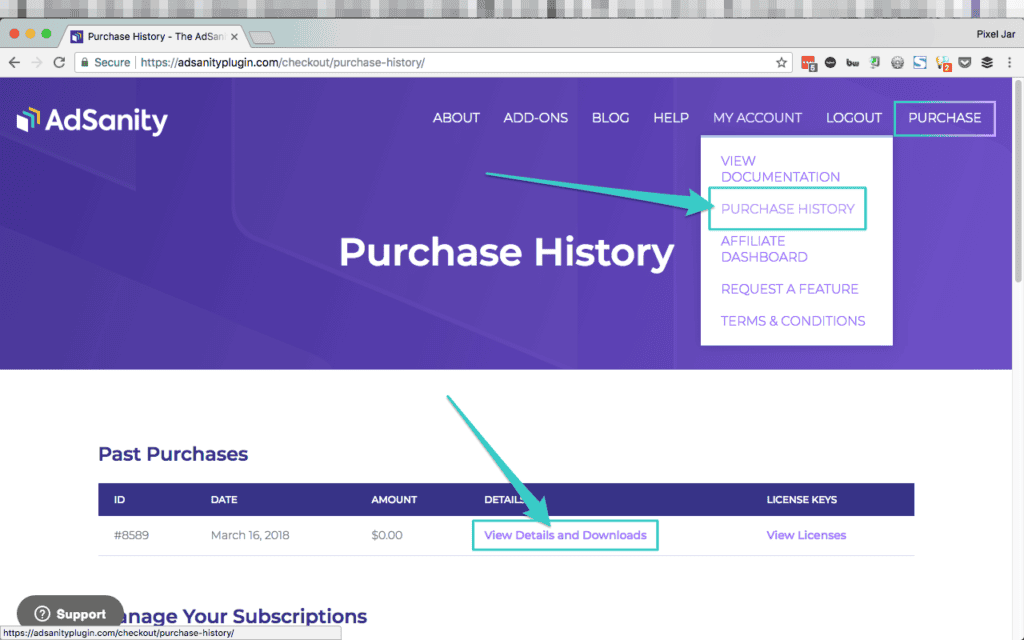Open the Buffer stacked-layers extension

(x=987, y=62)
